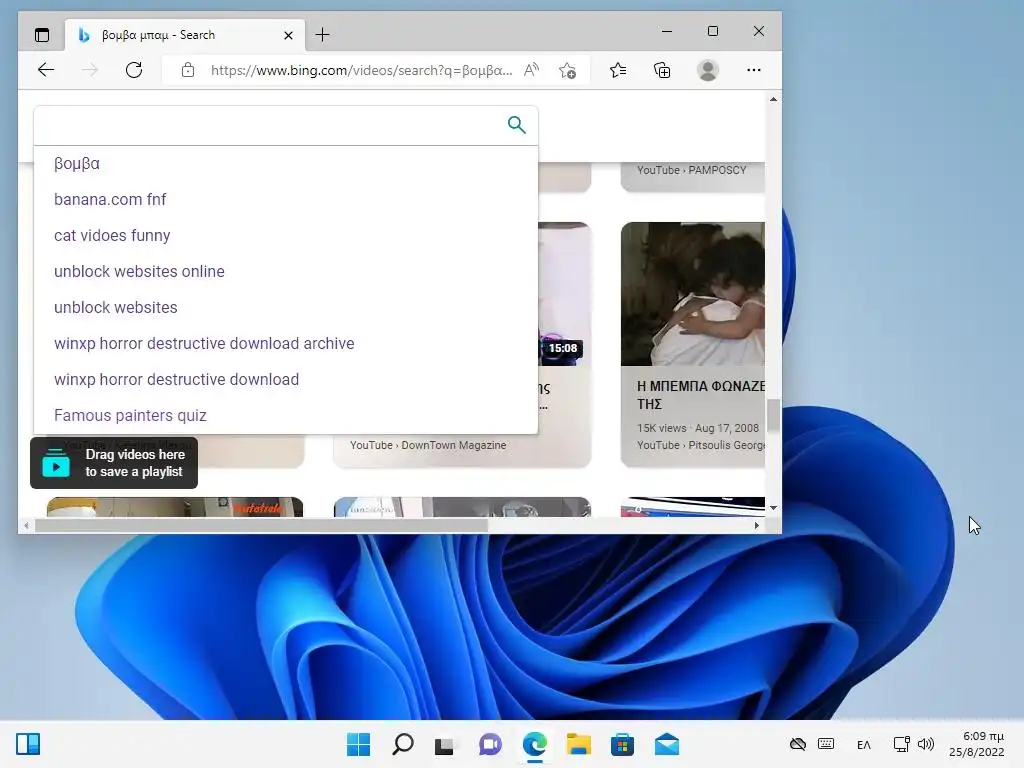
Task: Open the network status tray icon
Action: pyautogui.click(x=902, y=744)
